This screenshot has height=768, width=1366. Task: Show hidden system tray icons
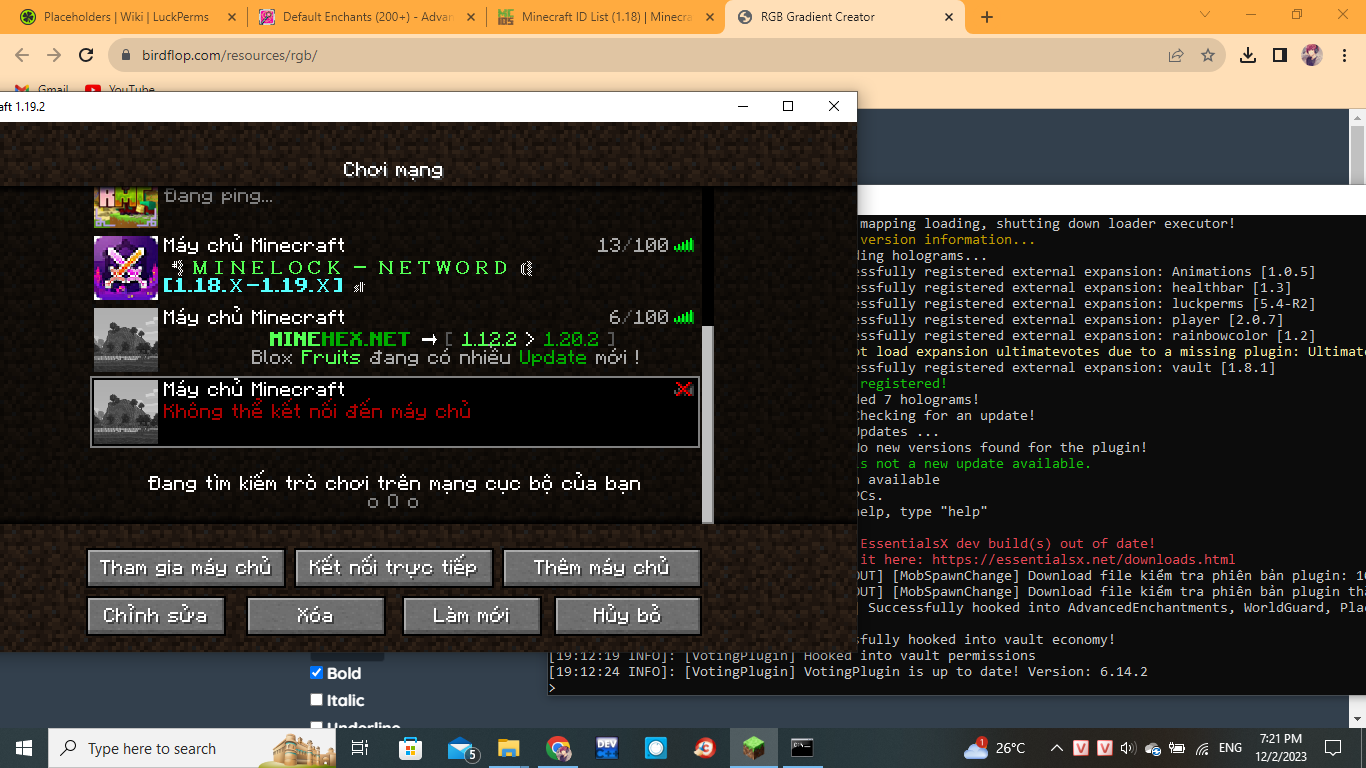tap(1056, 748)
